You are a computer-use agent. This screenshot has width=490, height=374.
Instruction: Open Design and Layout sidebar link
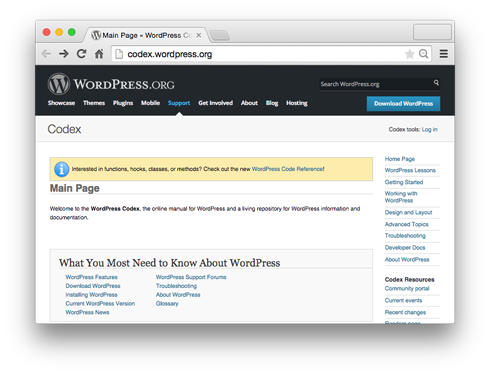coord(408,212)
